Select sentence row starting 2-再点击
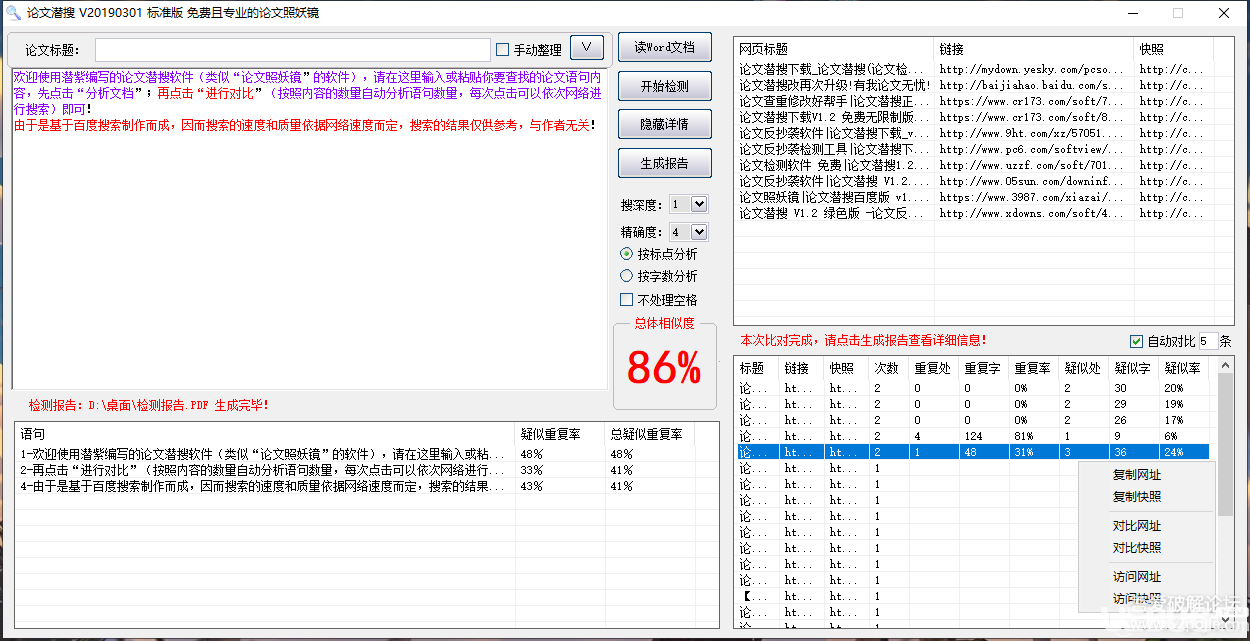This screenshot has height=641, width=1250. click(x=355, y=470)
